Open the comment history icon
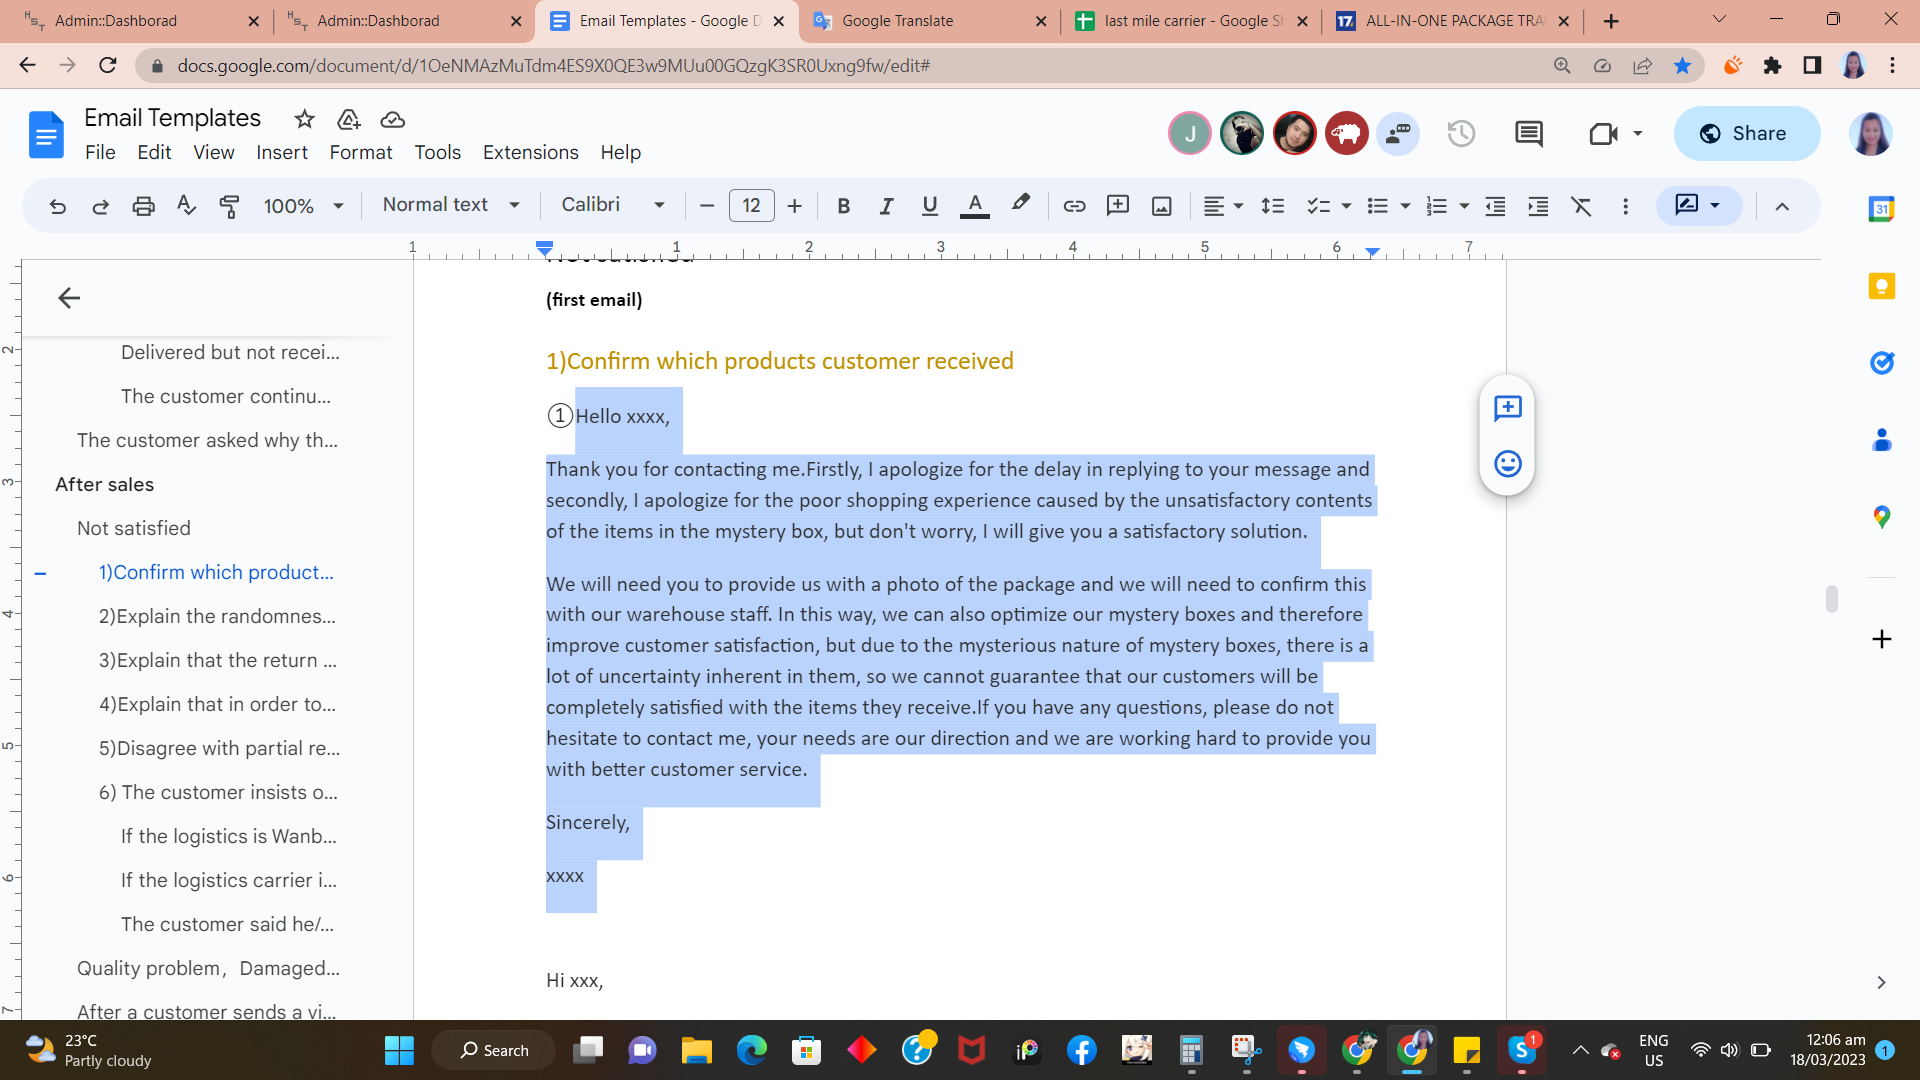1920x1080 pixels. click(1528, 133)
